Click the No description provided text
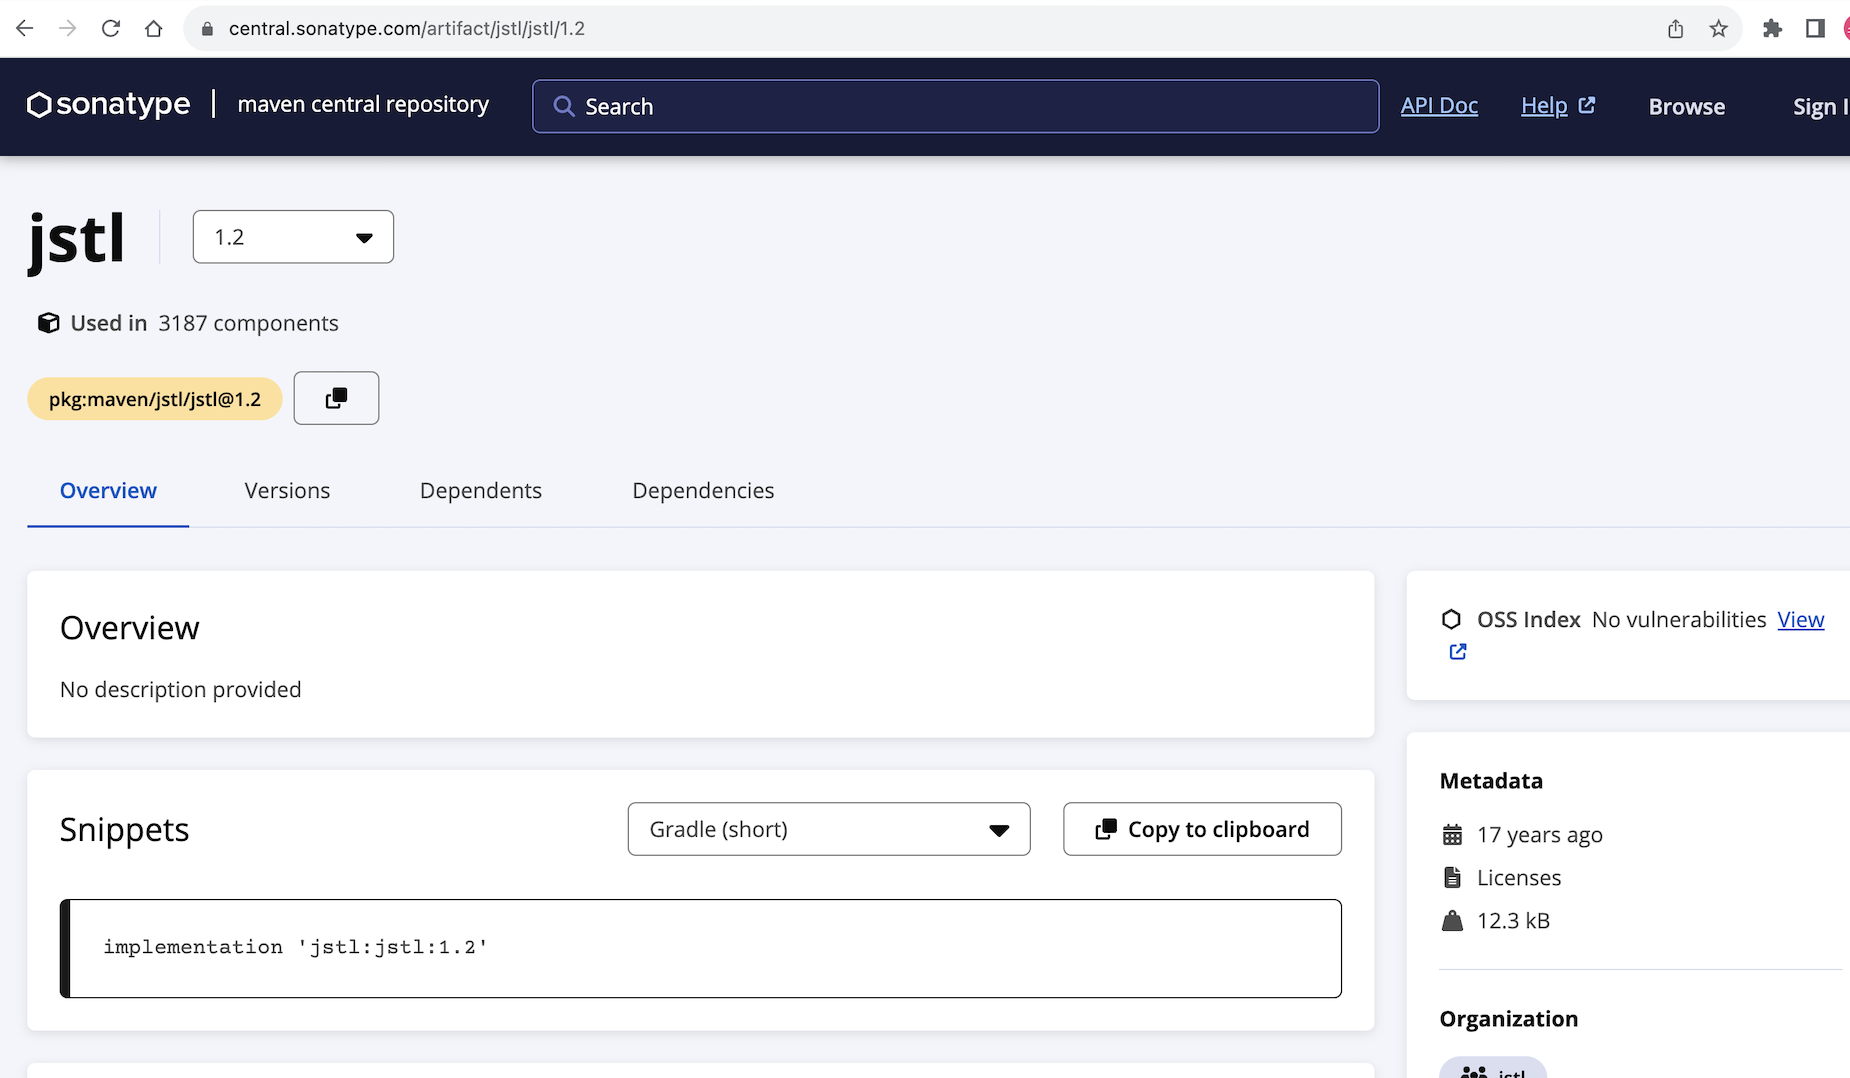1850x1078 pixels. tap(180, 689)
